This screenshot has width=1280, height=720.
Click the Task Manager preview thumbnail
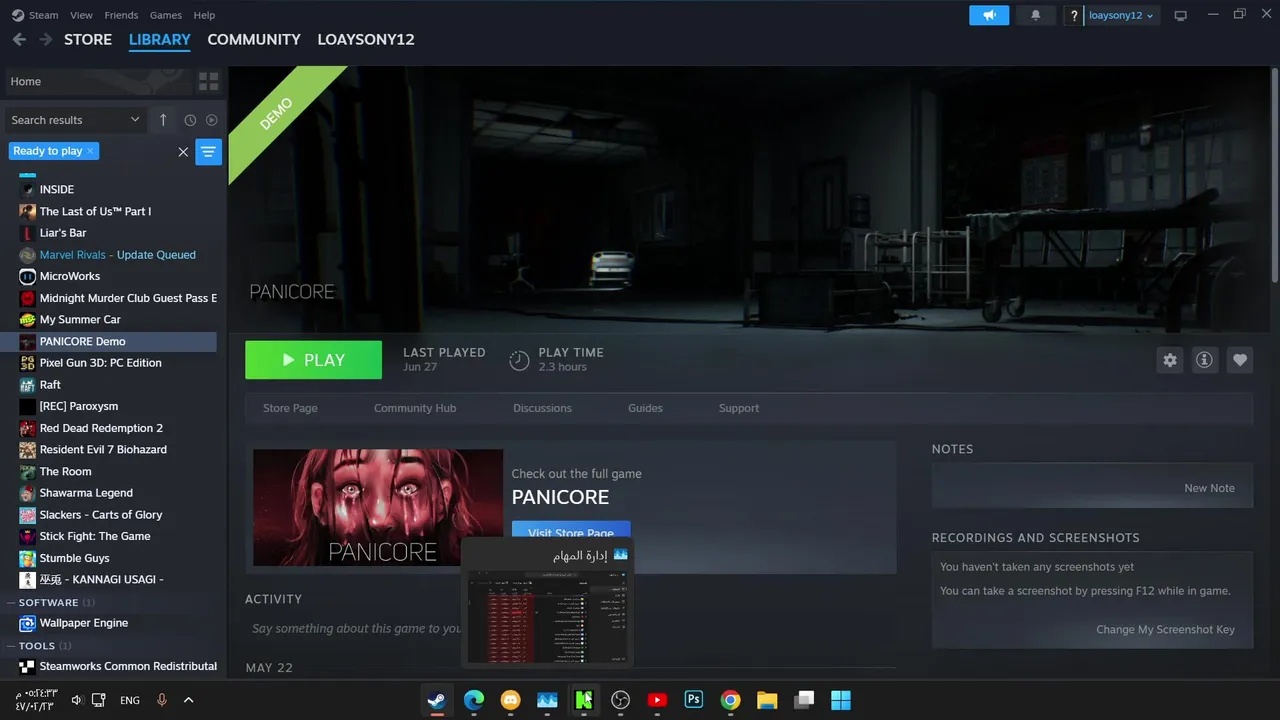coord(547,616)
